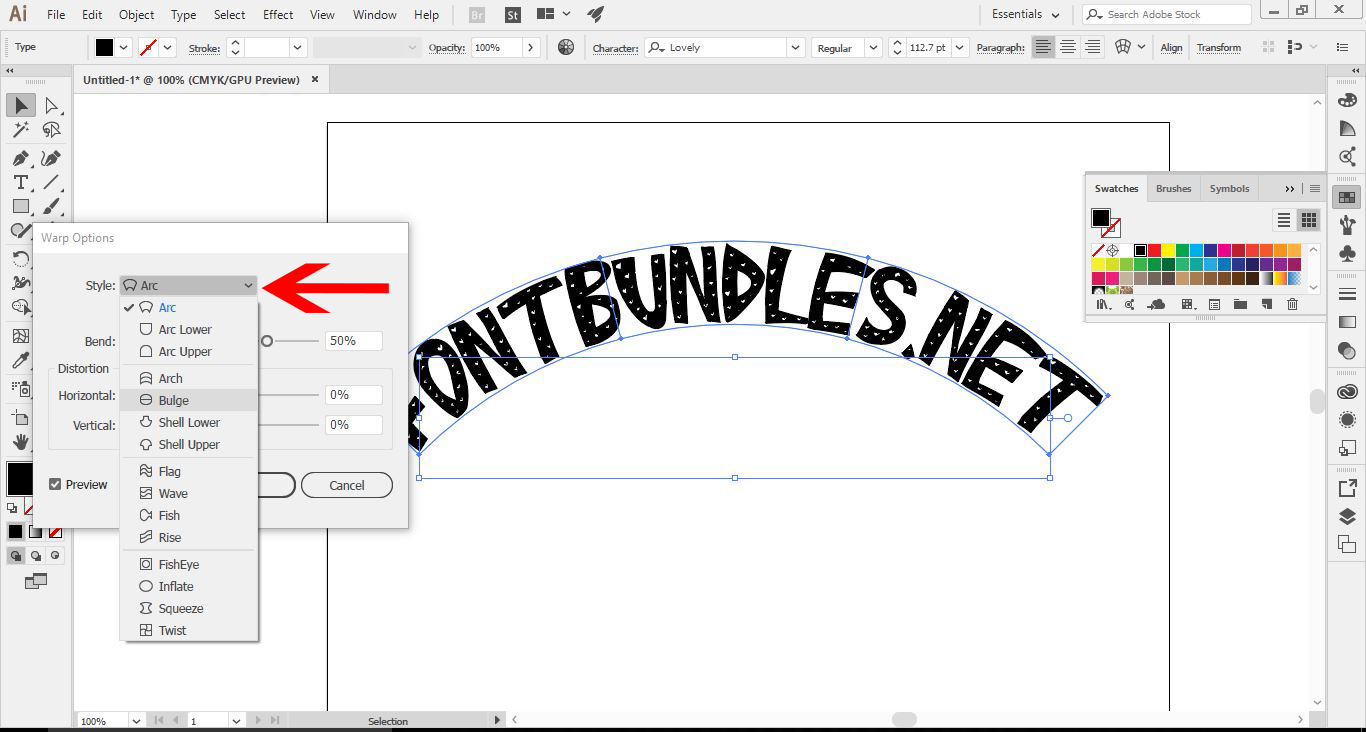Open the Symbols panel club icon

pos(1347,253)
